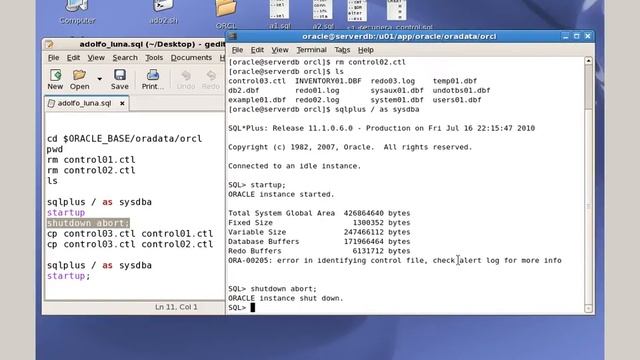Image resolution: width=640 pixels, height=360 pixels.
Task: Expand the Open recent files dropdown arrow
Action: [100, 78]
